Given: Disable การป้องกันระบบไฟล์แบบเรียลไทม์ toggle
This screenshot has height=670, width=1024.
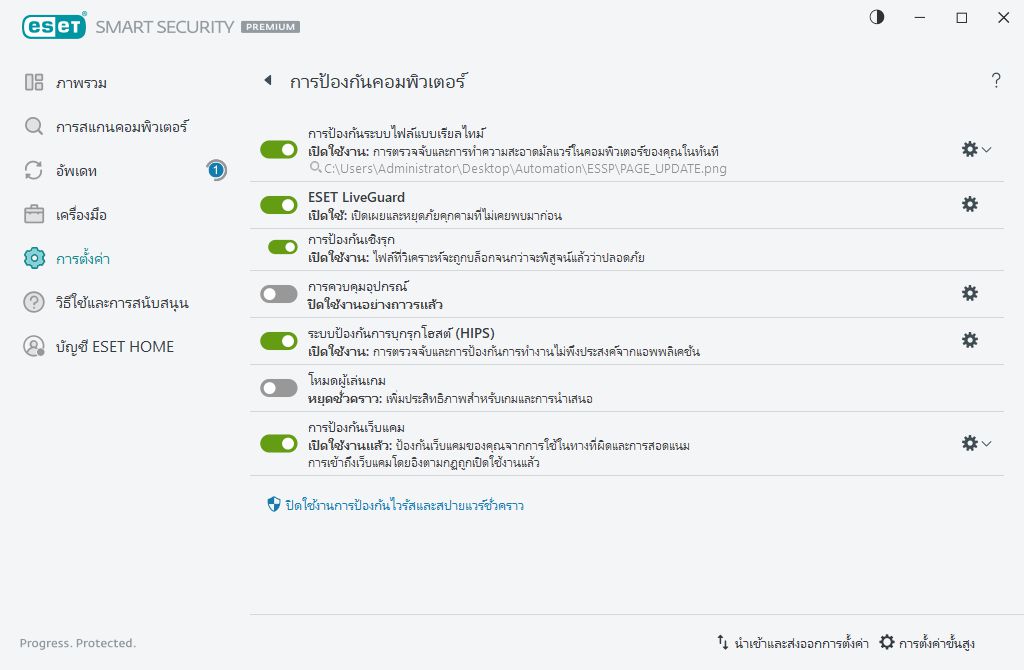Looking at the screenshot, I should pyautogui.click(x=279, y=147).
